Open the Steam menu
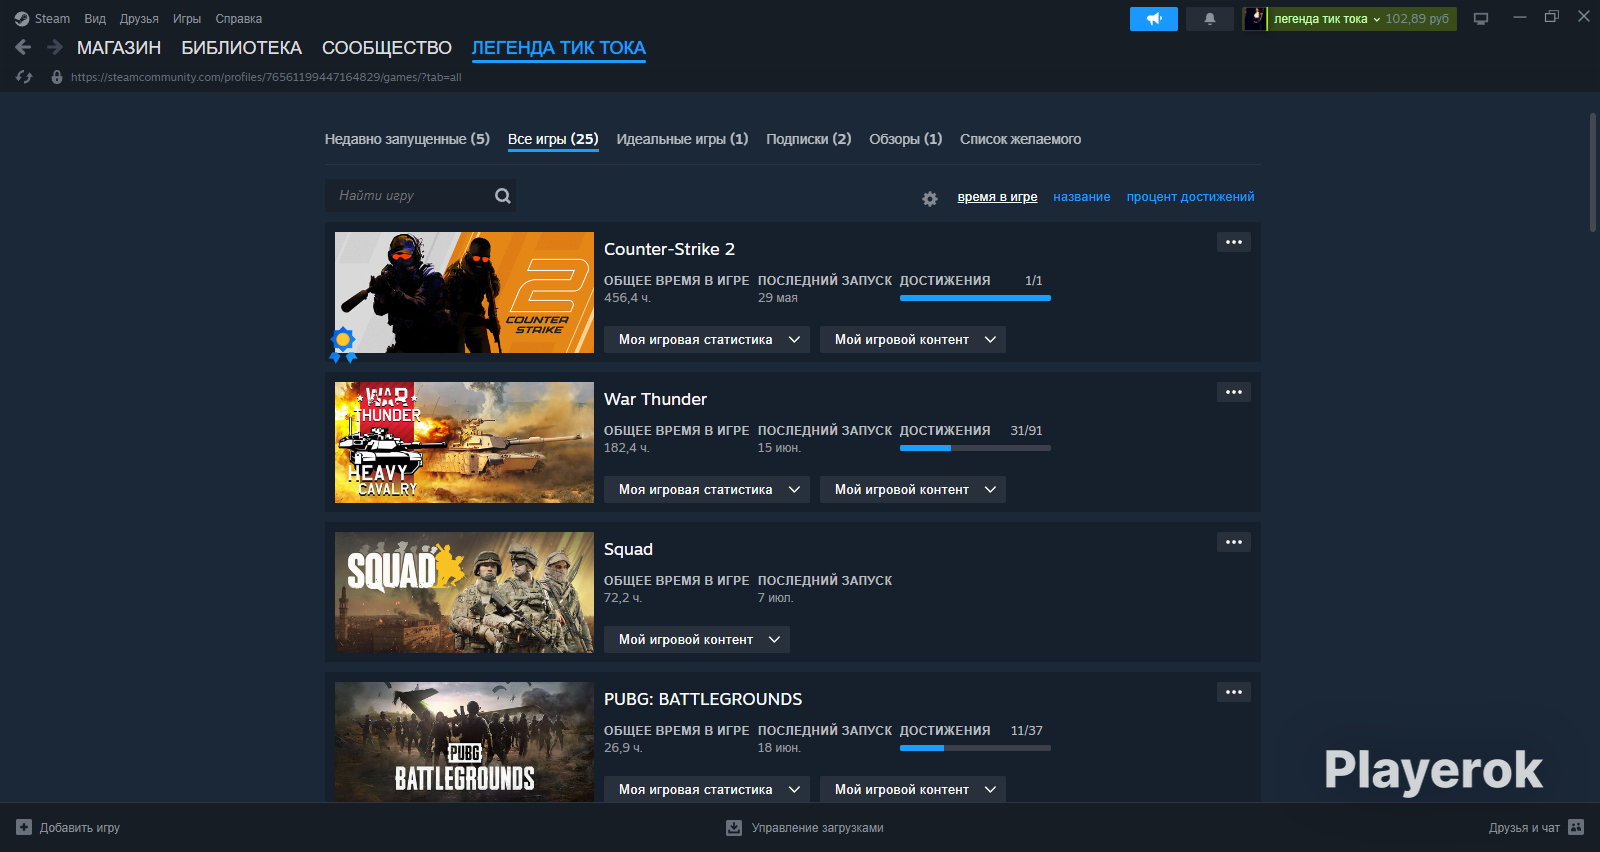Viewport: 1600px width, 852px height. click(x=52, y=19)
